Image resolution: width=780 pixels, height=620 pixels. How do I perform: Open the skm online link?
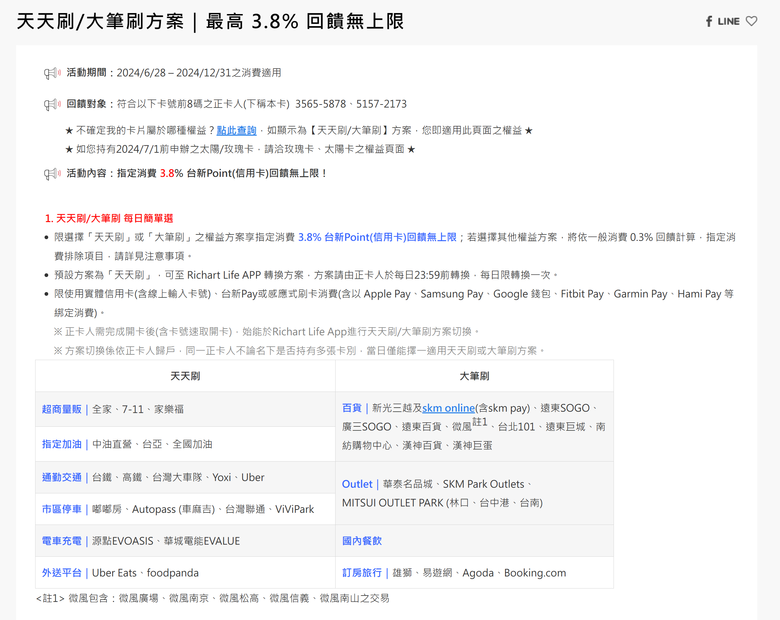click(448, 408)
